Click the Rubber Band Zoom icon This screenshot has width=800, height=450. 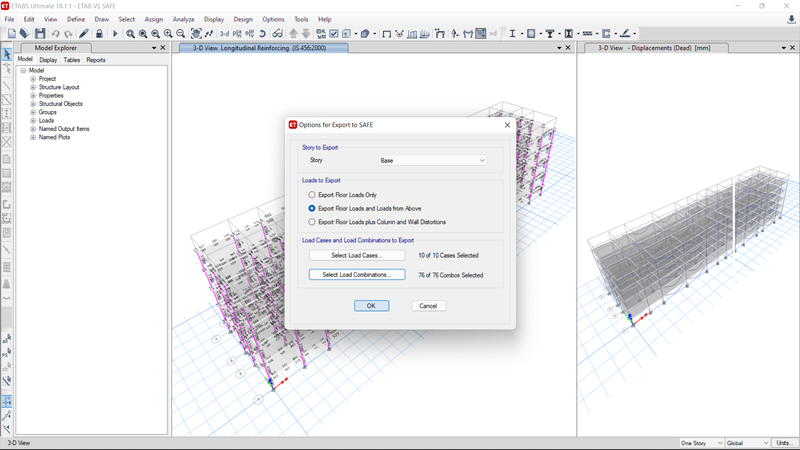pos(131,34)
